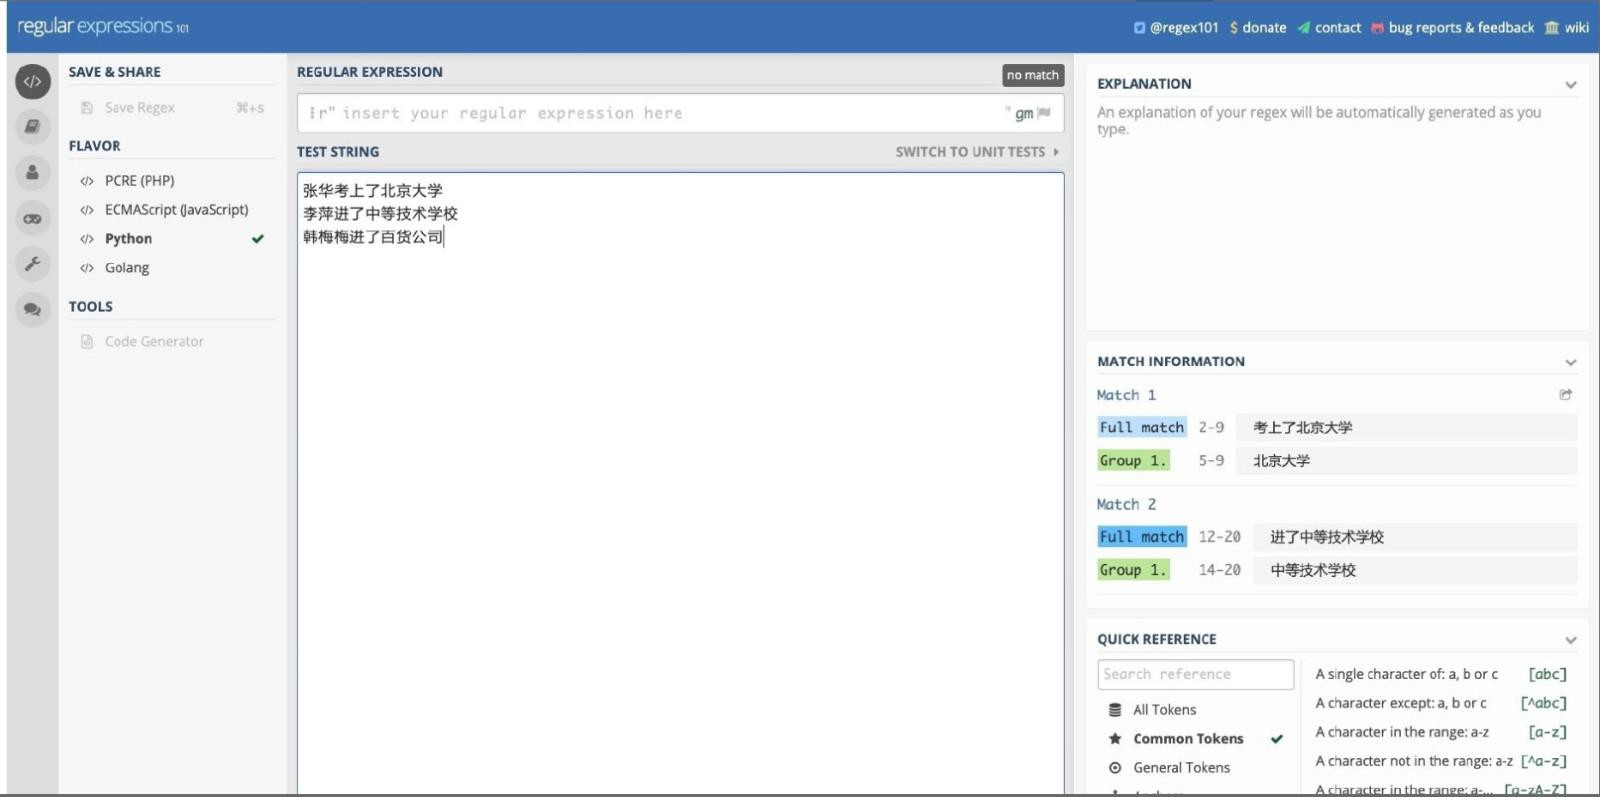Open bug reports & feedback link
This screenshot has height=797, width=1600.
1453,28
